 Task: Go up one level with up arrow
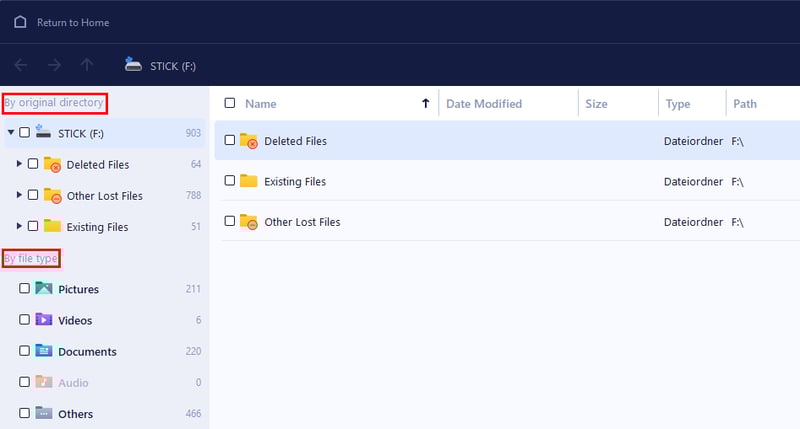(87, 65)
